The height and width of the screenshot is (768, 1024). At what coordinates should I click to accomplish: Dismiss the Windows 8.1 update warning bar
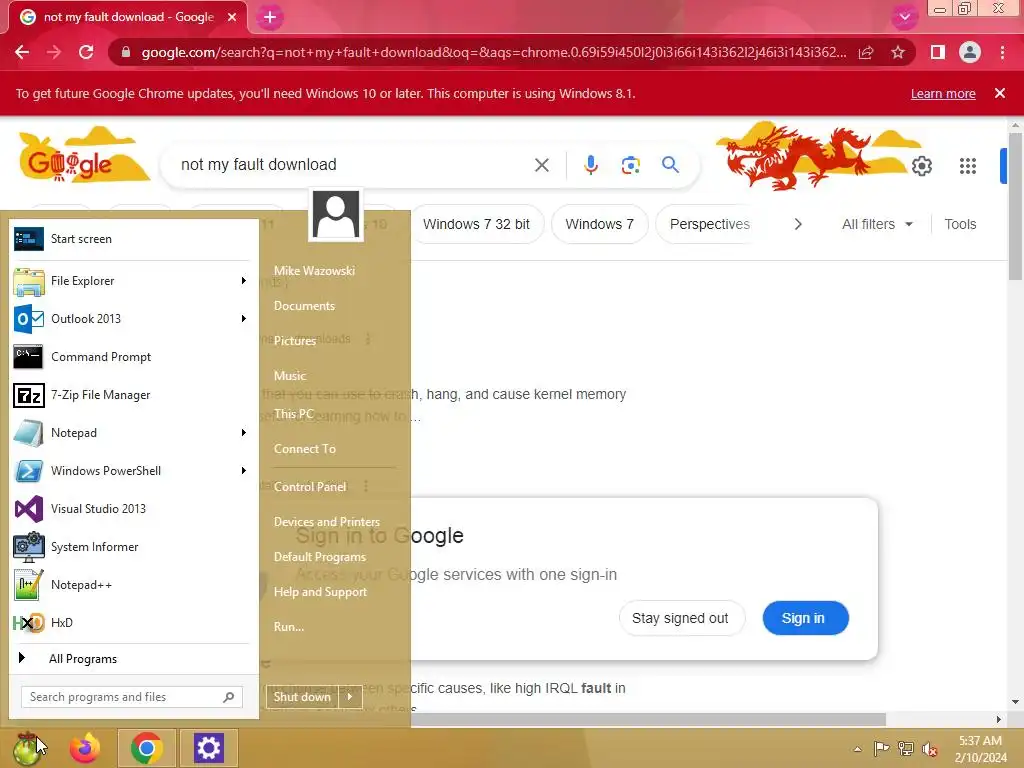(x=999, y=93)
